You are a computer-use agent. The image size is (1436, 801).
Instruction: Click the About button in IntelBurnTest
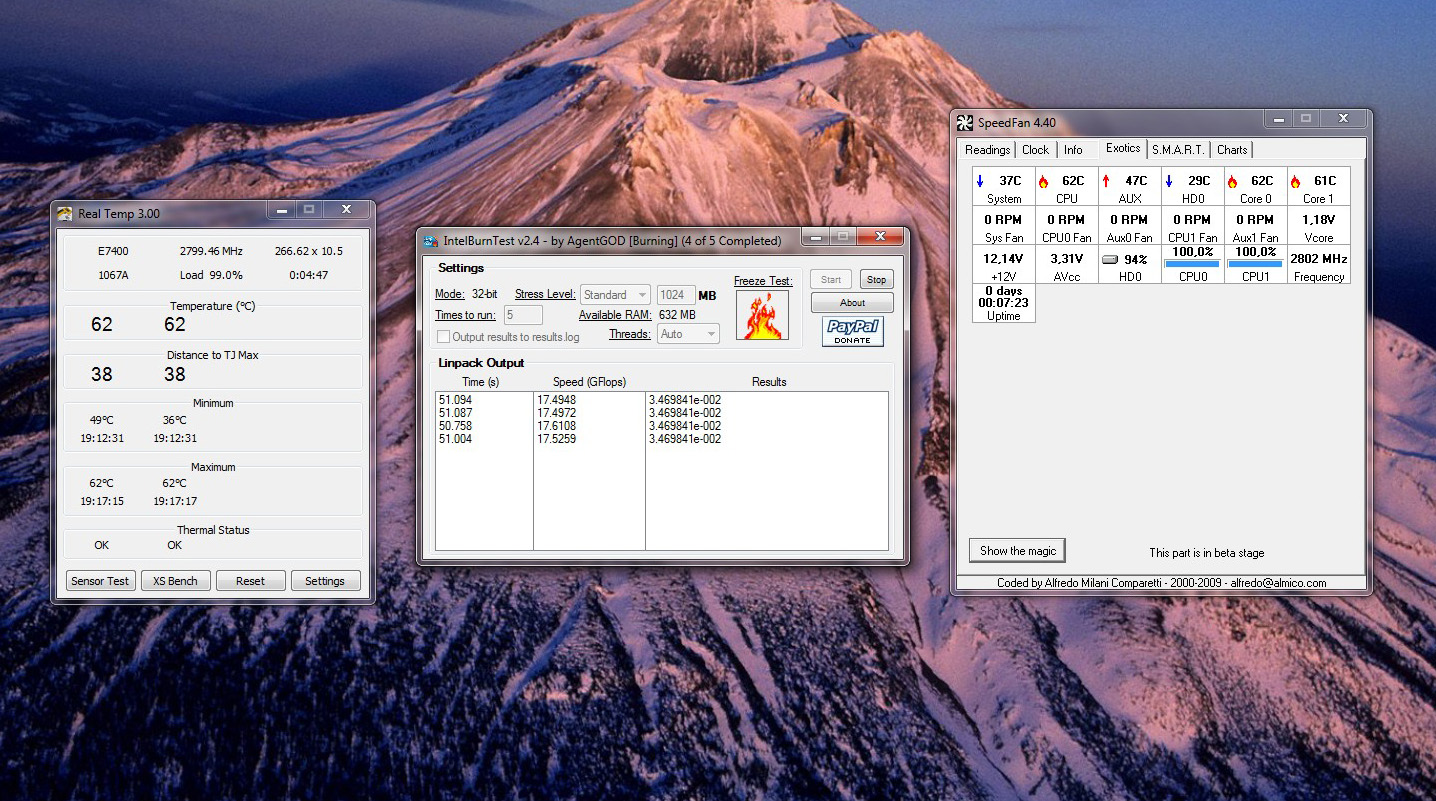tap(852, 303)
